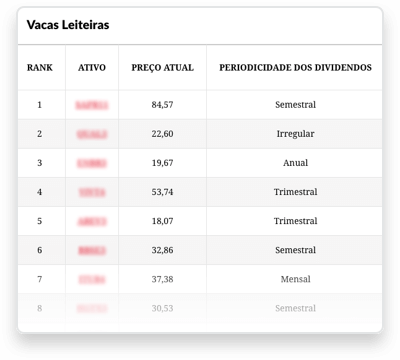Image resolution: width=400 pixels, height=360 pixels.
Task: Click the Anual periodicity cell
Action: pyautogui.click(x=295, y=163)
